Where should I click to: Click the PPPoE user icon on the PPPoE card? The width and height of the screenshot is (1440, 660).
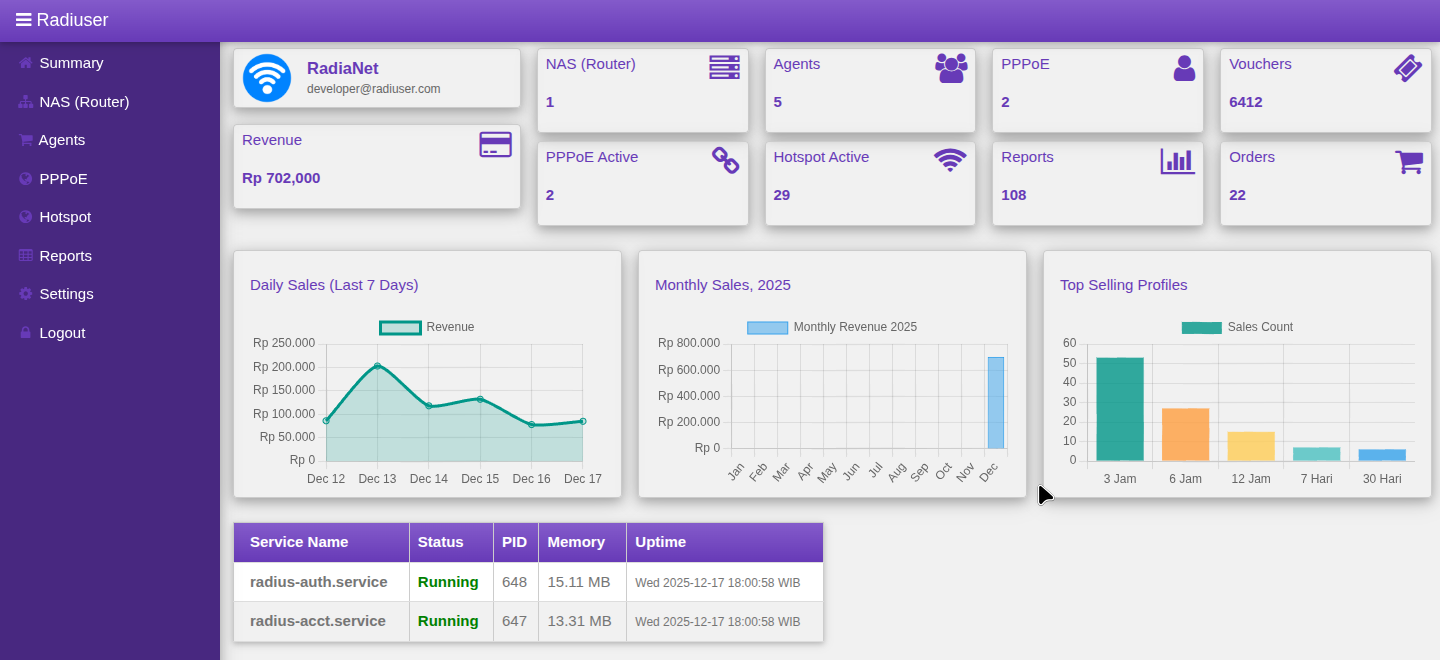click(x=1184, y=68)
